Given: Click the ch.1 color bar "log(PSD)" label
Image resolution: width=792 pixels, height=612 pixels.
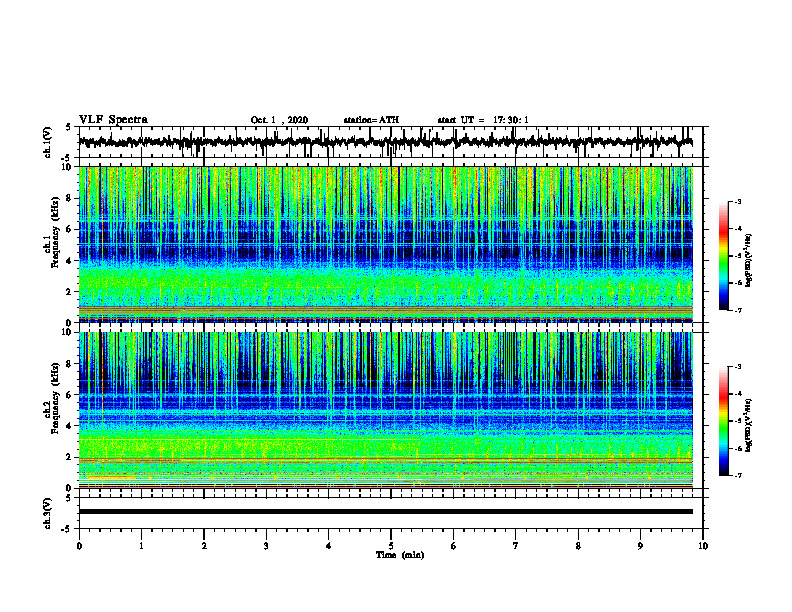Looking at the screenshot, I should pyautogui.click(x=749, y=260).
